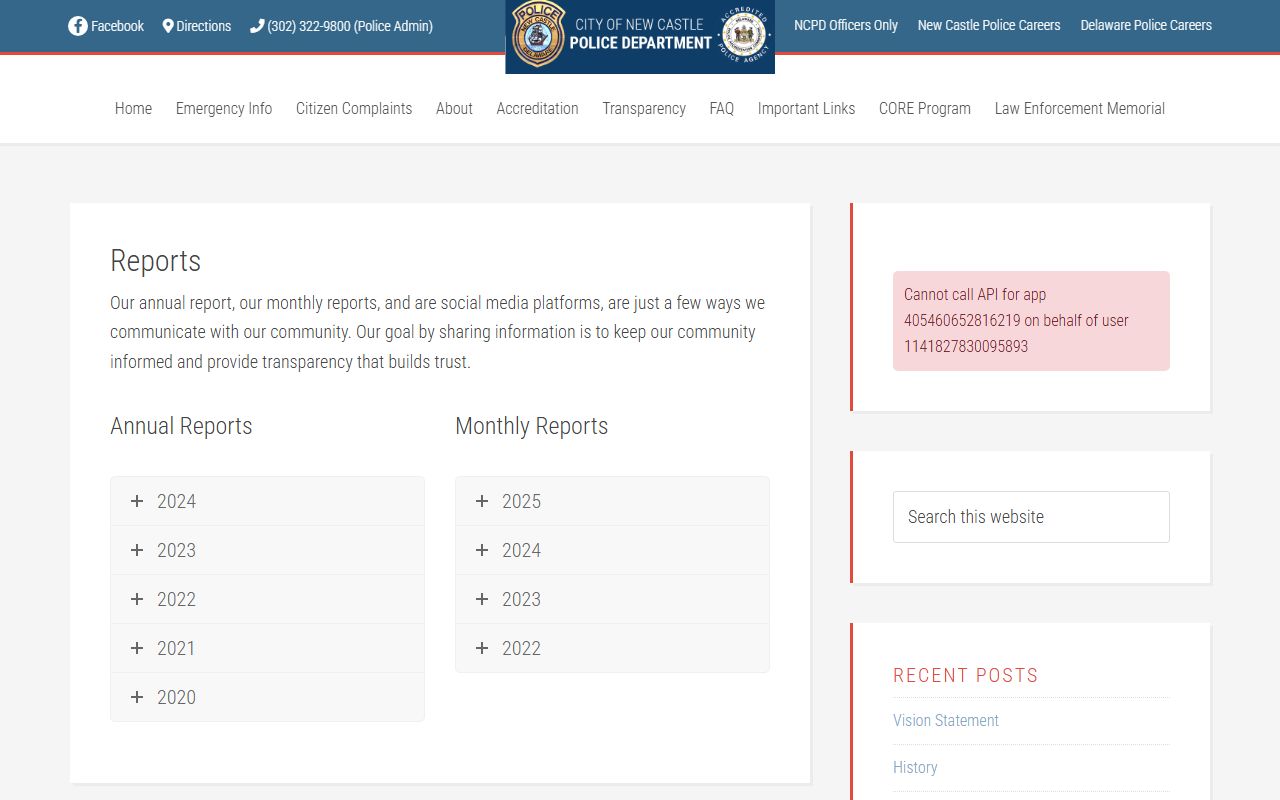Image resolution: width=1280 pixels, height=800 pixels.
Task: Open New Castle Police Careers link
Action: tap(989, 25)
